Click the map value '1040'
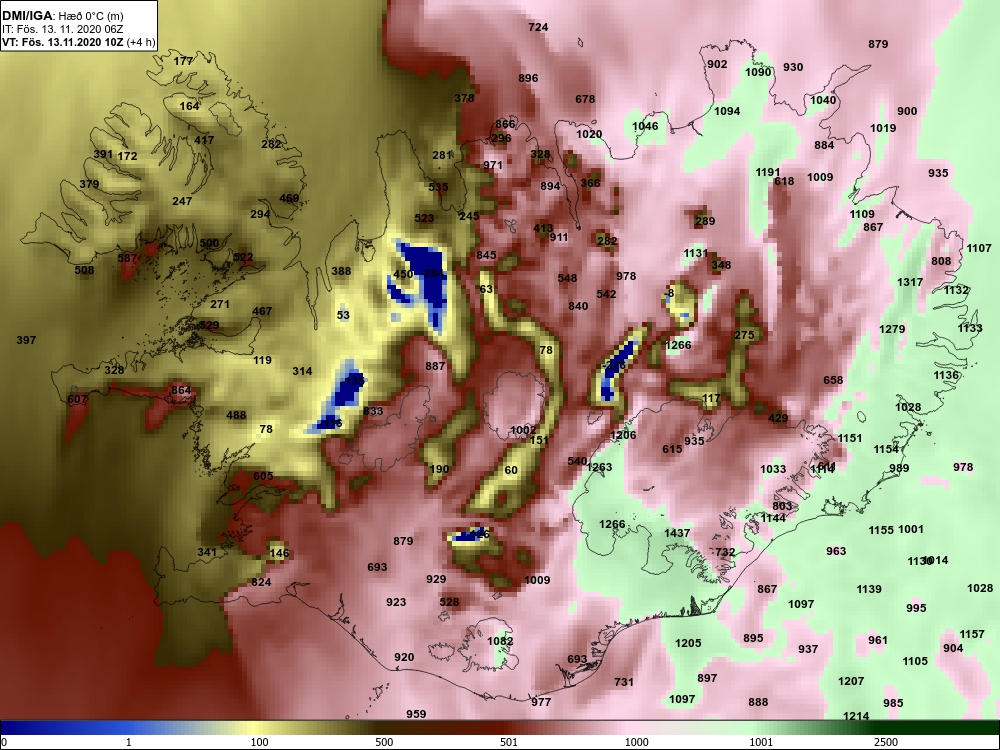 tap(823, 100)
